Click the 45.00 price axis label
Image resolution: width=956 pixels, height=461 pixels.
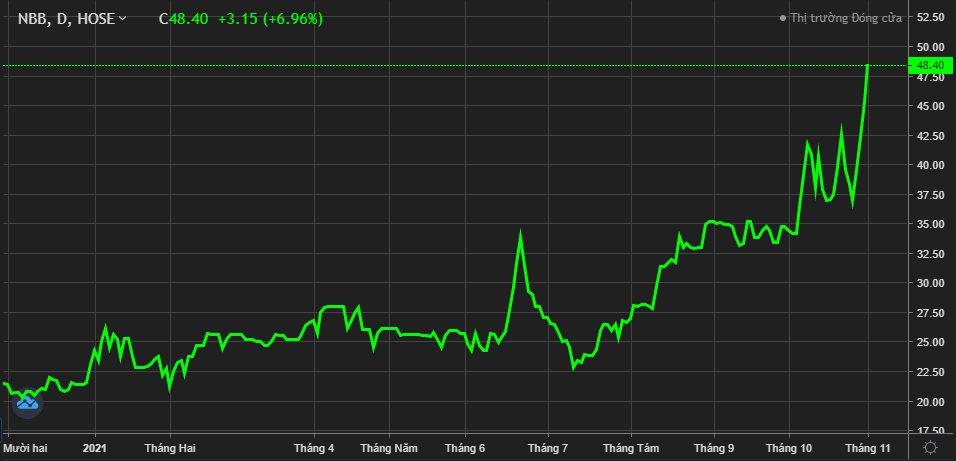coord(930,106)
